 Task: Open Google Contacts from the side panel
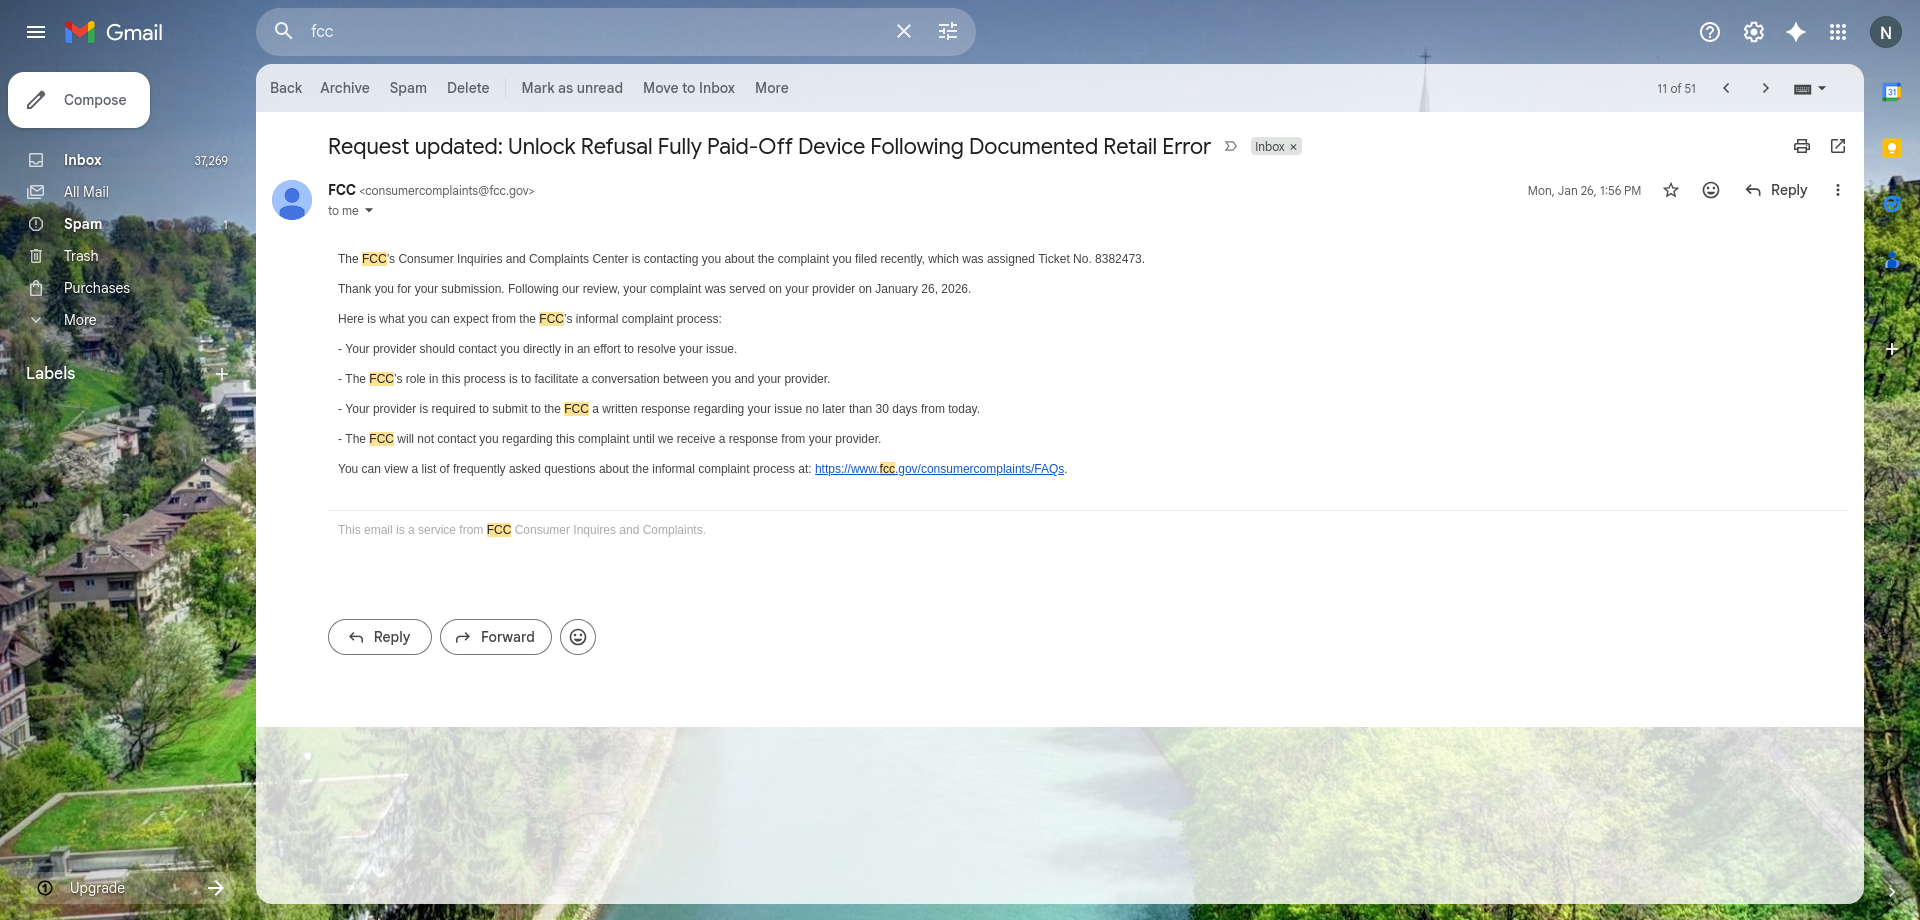[1893, 260]
